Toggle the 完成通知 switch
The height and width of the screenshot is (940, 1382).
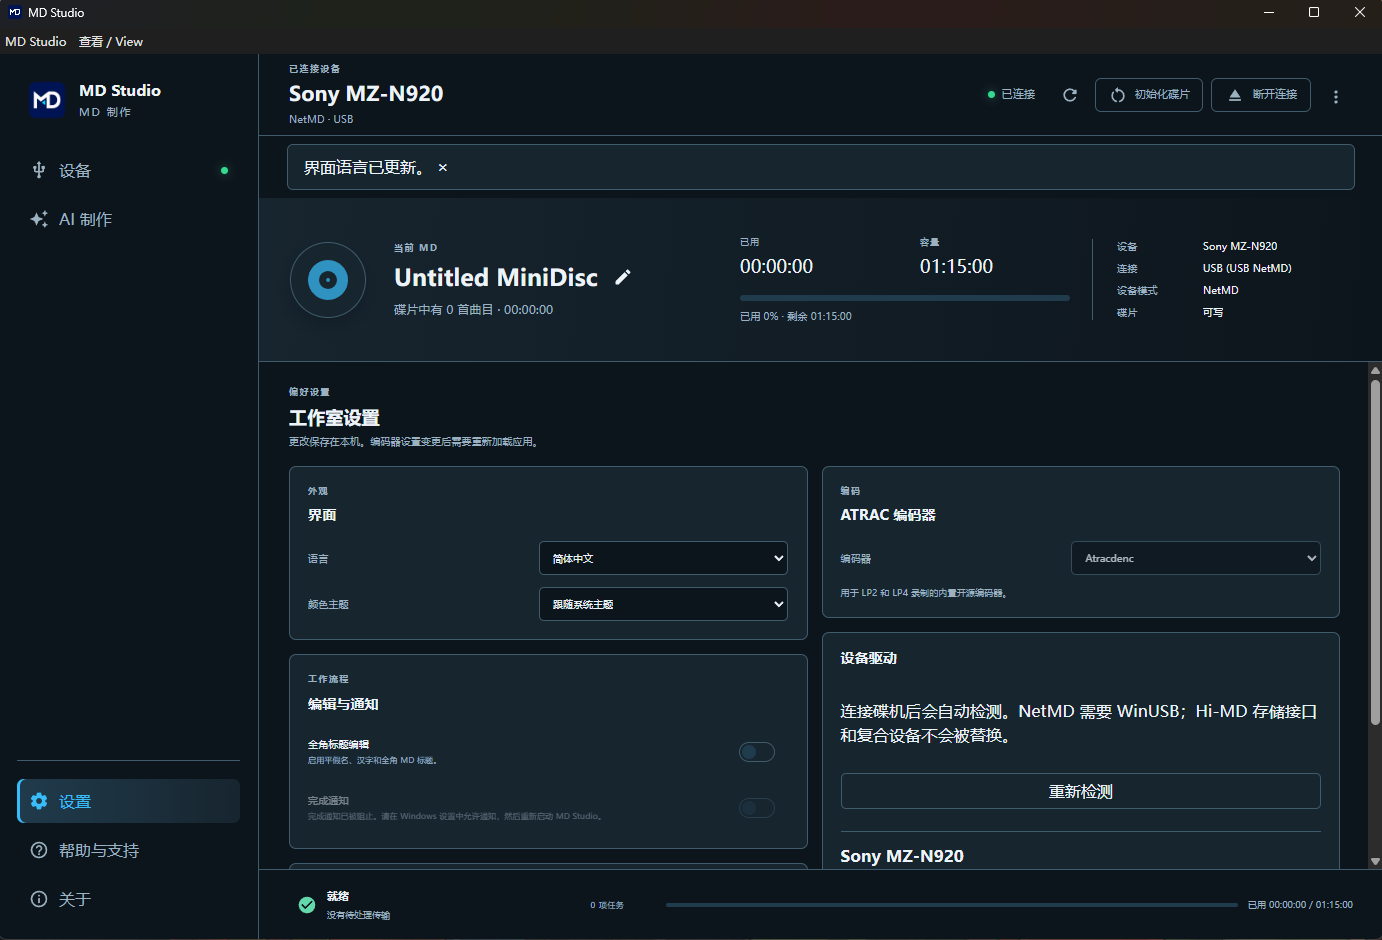click(757, 808)
